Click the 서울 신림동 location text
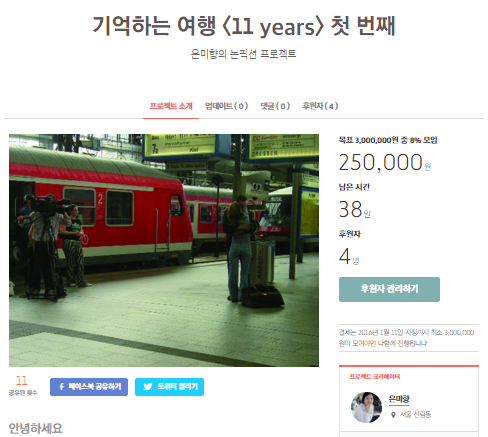This screenshot has height=437, width=488. coord(415,415)
